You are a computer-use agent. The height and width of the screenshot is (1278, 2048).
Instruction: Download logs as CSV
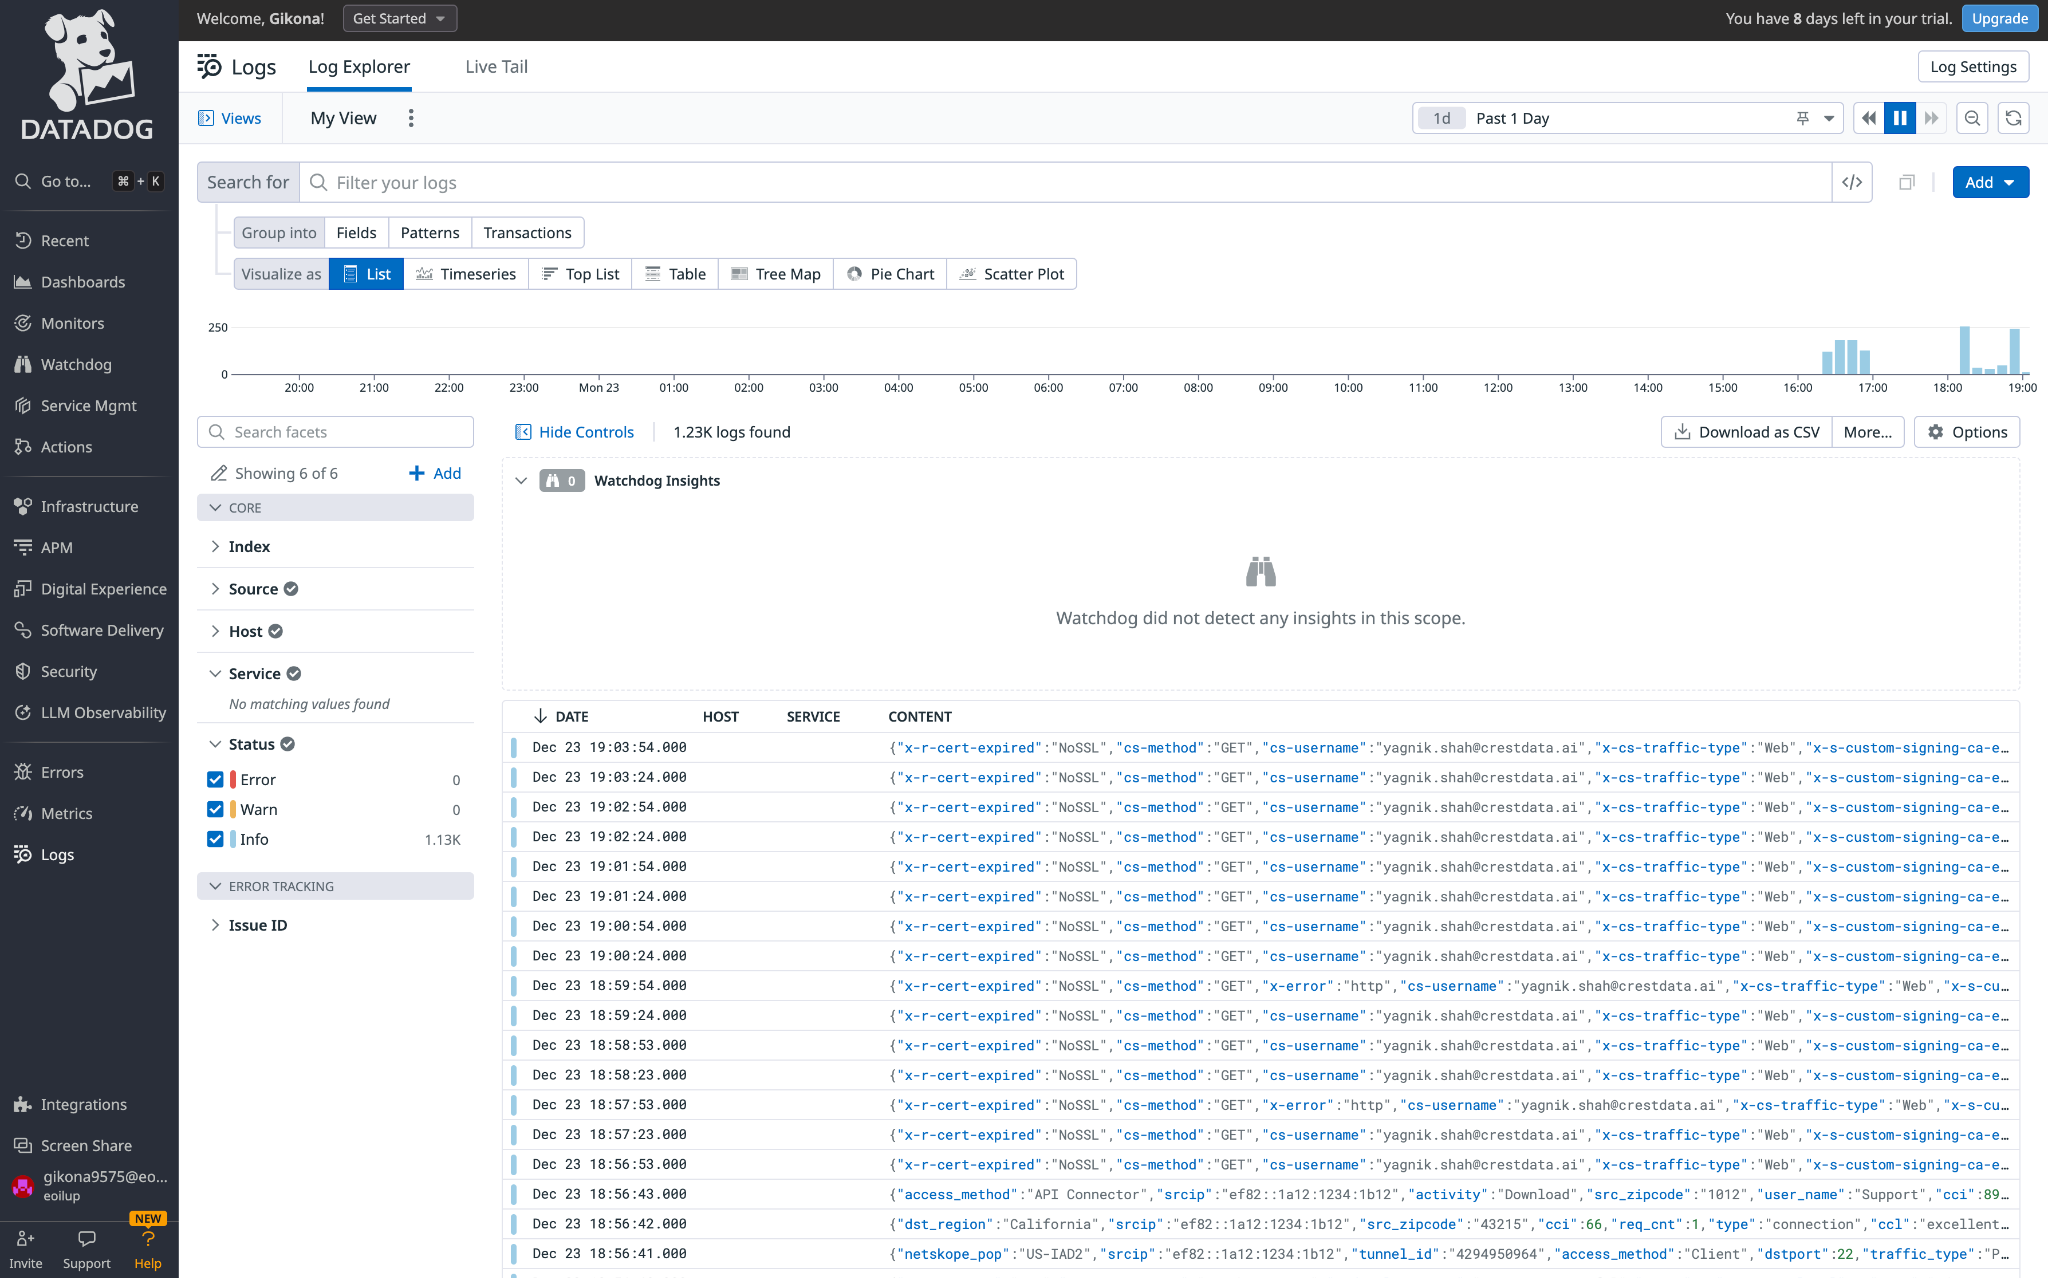tap(1747, 432)
